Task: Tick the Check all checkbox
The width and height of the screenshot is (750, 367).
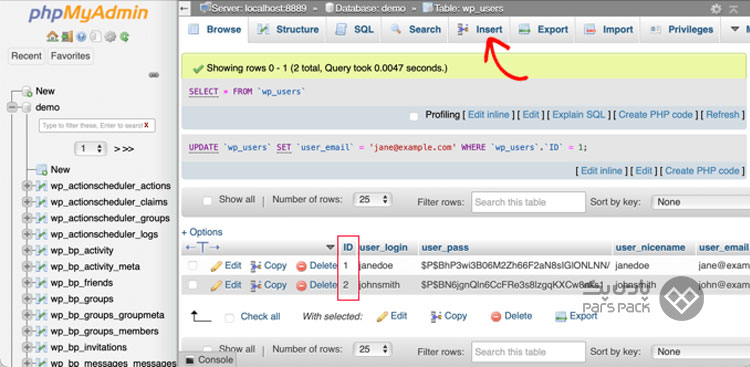Action: tap(230, 318)
